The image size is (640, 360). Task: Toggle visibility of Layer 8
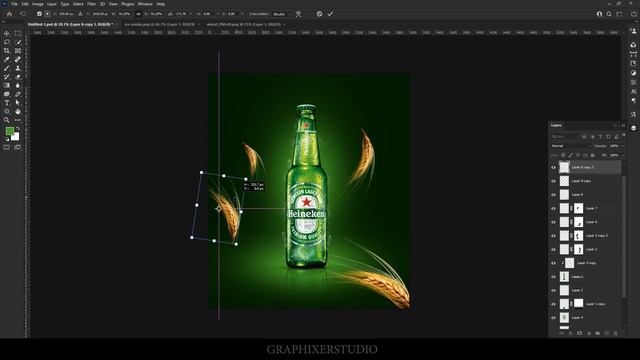[x=553, y=195]
